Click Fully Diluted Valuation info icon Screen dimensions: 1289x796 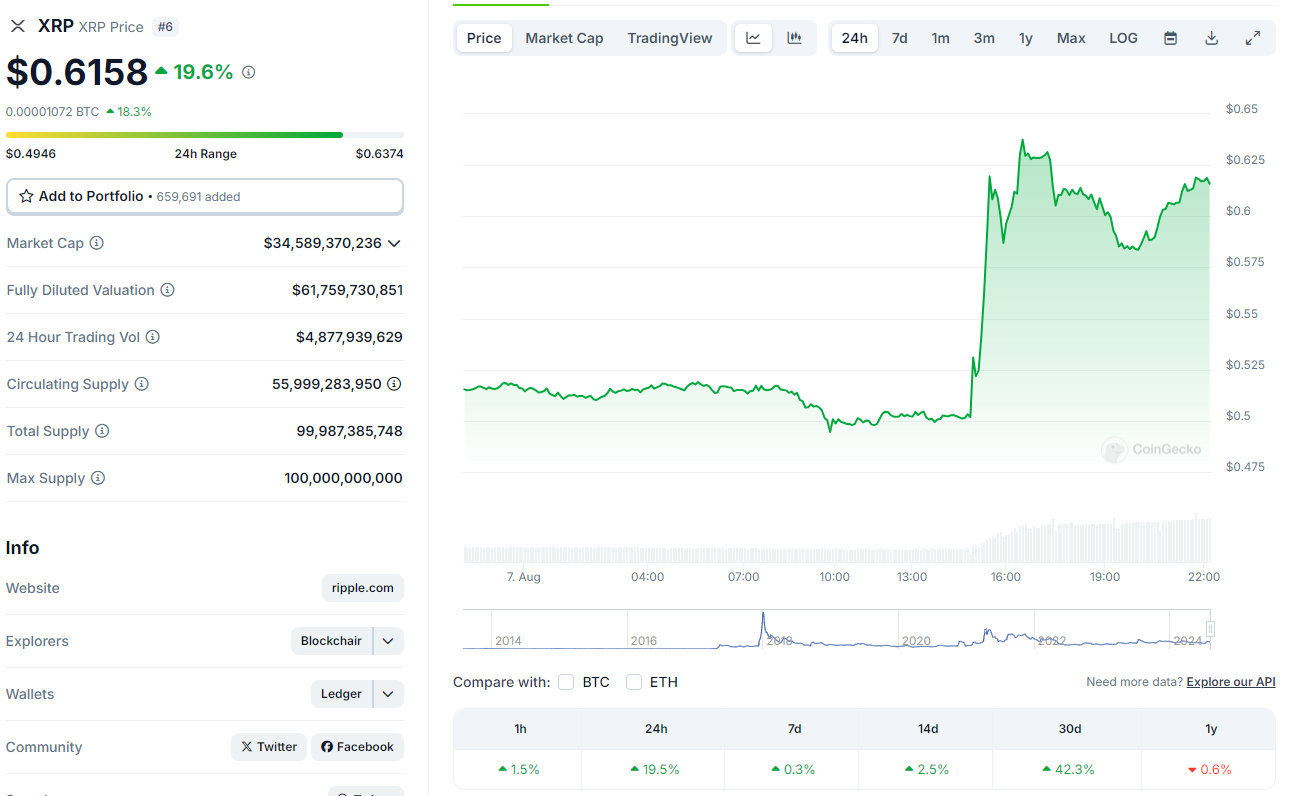click(168, 290)
